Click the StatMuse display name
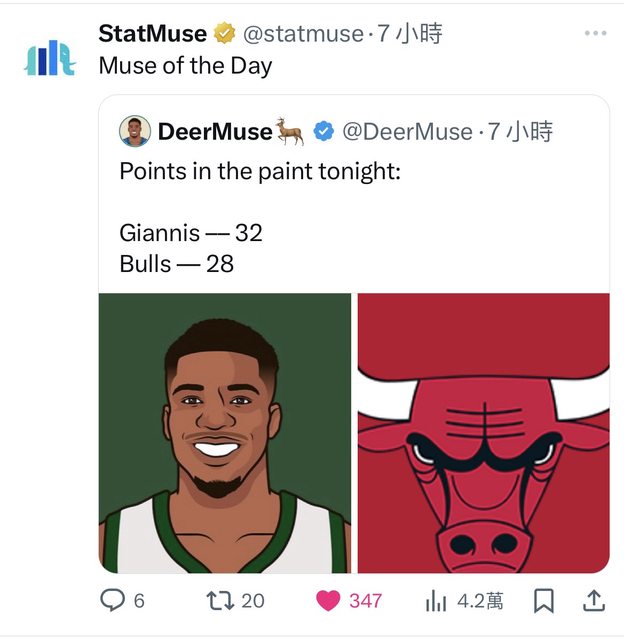This screenshot has height=640, width=624. 152,33
